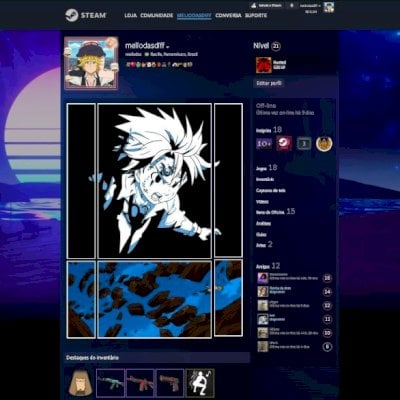
Task: Select the pistol inventory item
Action: click(x=170, y=383)
